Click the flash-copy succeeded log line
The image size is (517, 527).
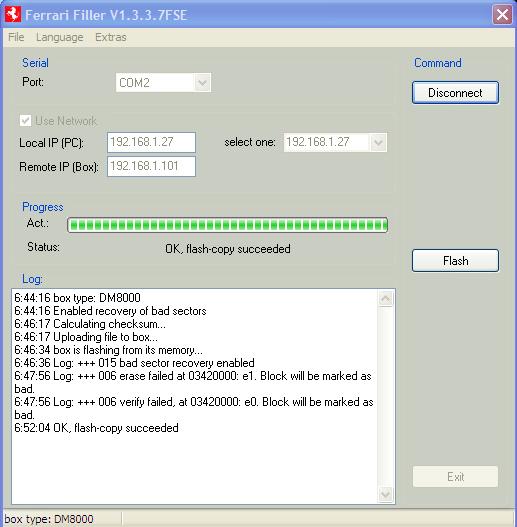96,428
